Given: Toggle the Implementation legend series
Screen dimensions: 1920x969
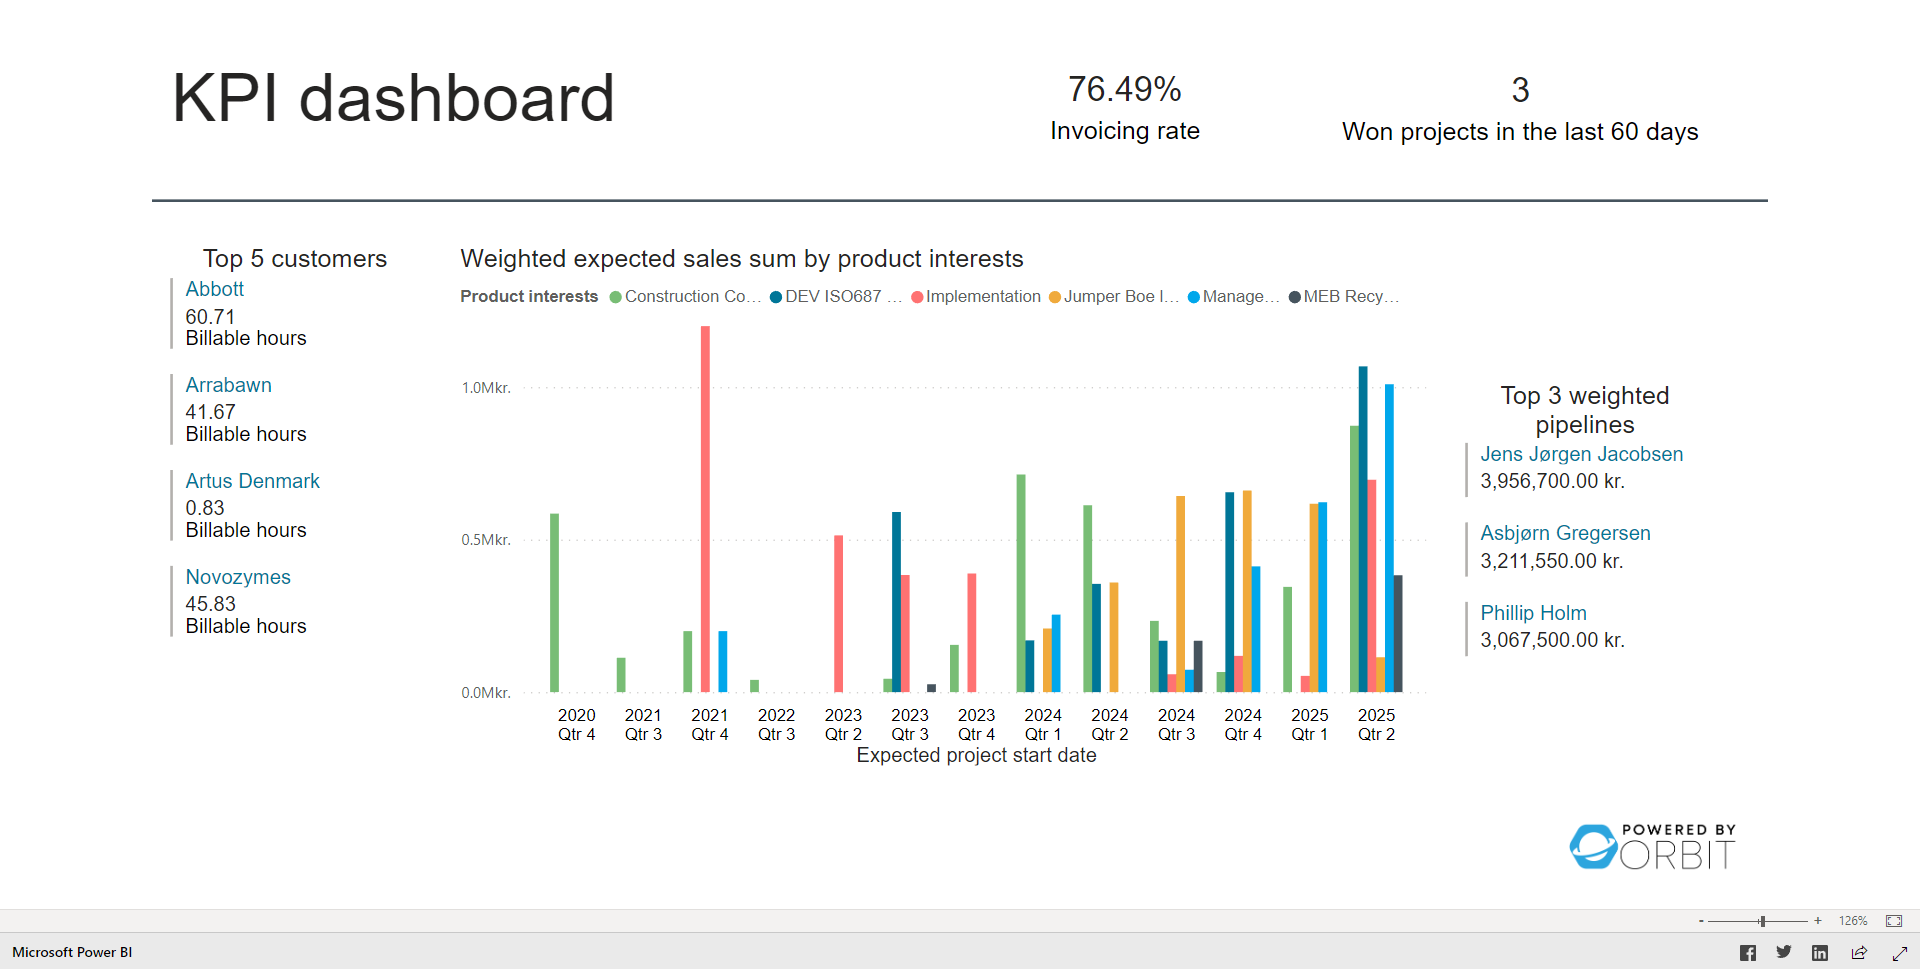Looking at the screenshot, I should (x=975, y=296).
